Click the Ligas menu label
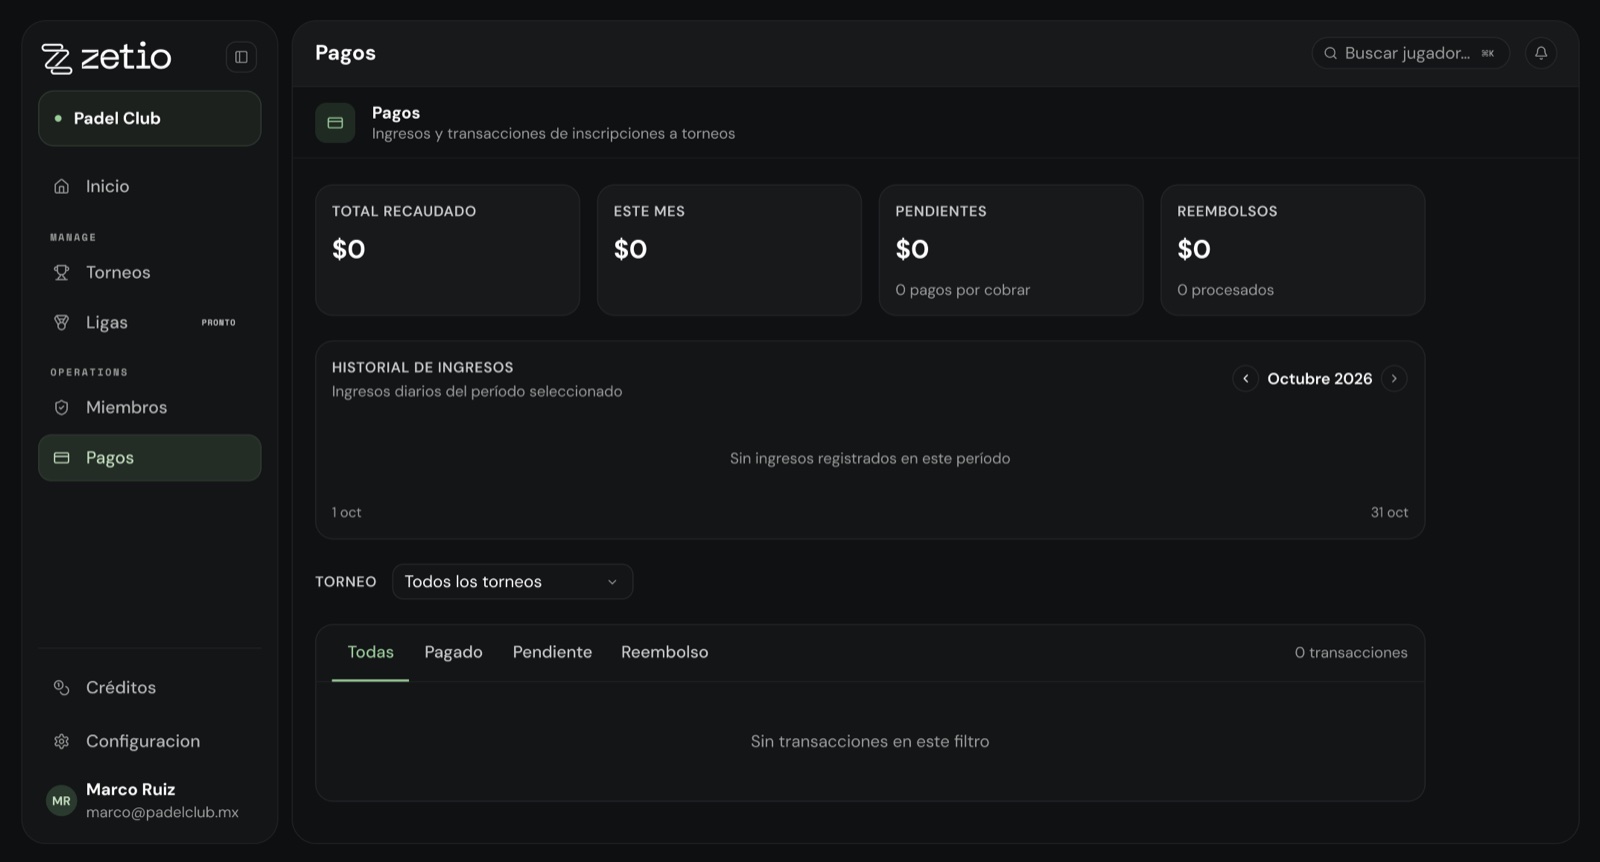This screenshot has width=1600, height=862. tap(107, 323)
